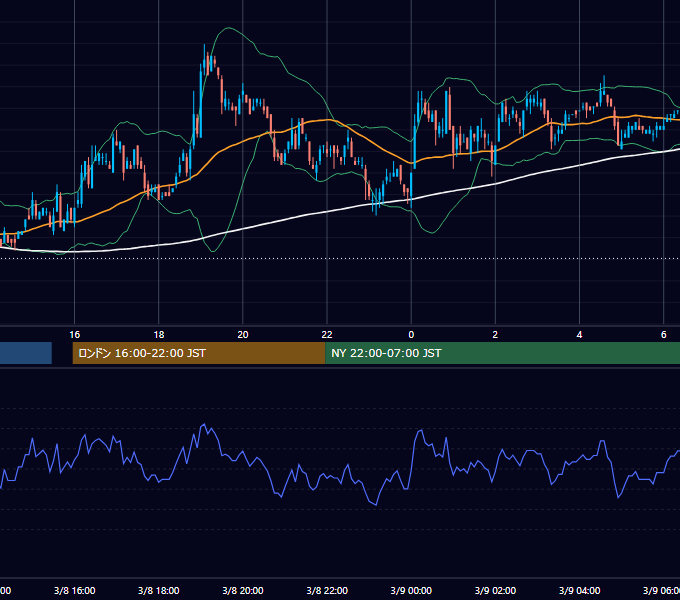Click the hour 22 axis label

point(327,334)
